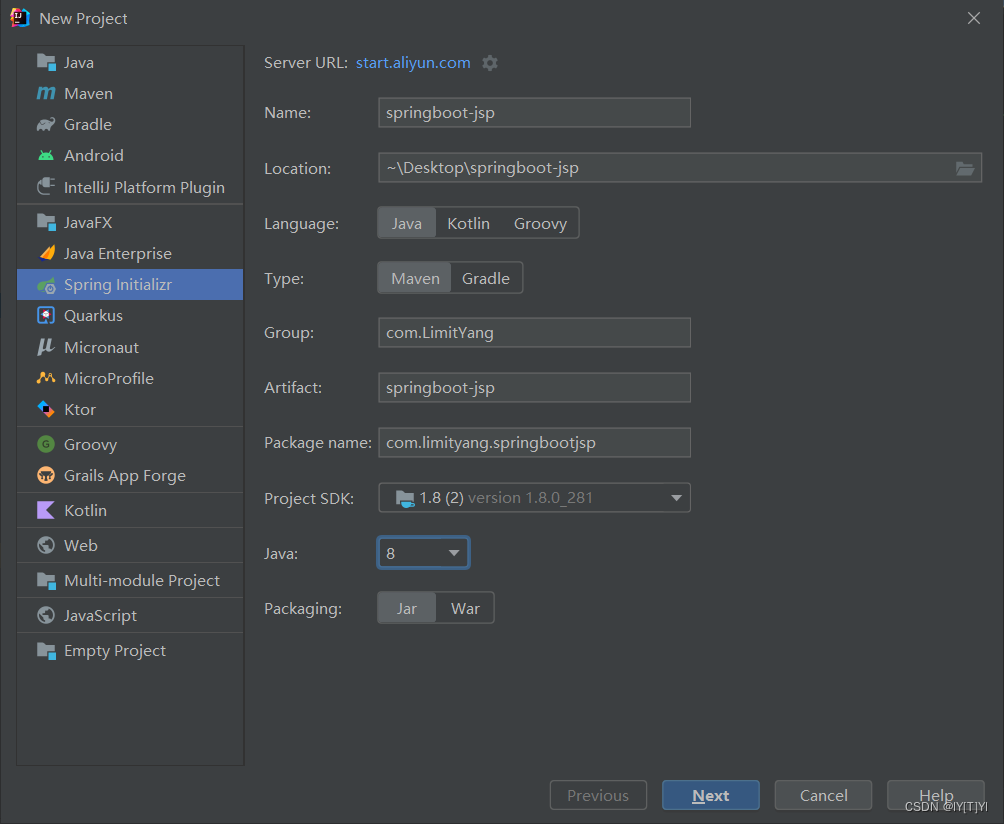
Task: Open the Project SDK dropdown
Action: coord(535,497)
